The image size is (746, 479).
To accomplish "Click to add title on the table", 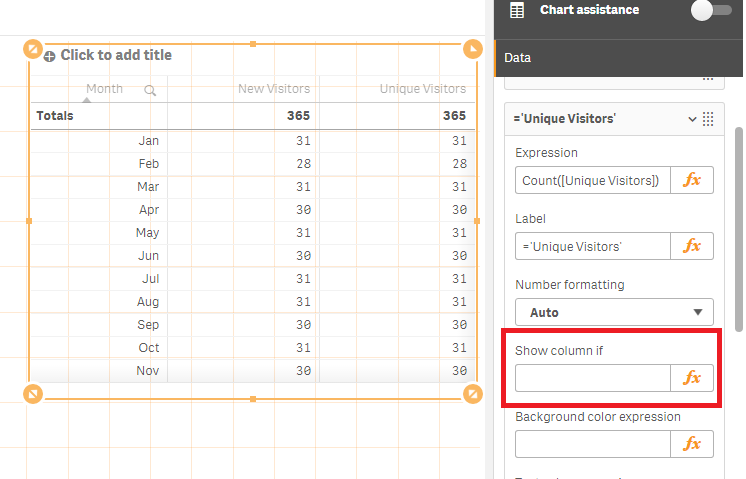I will pos(116,55).
